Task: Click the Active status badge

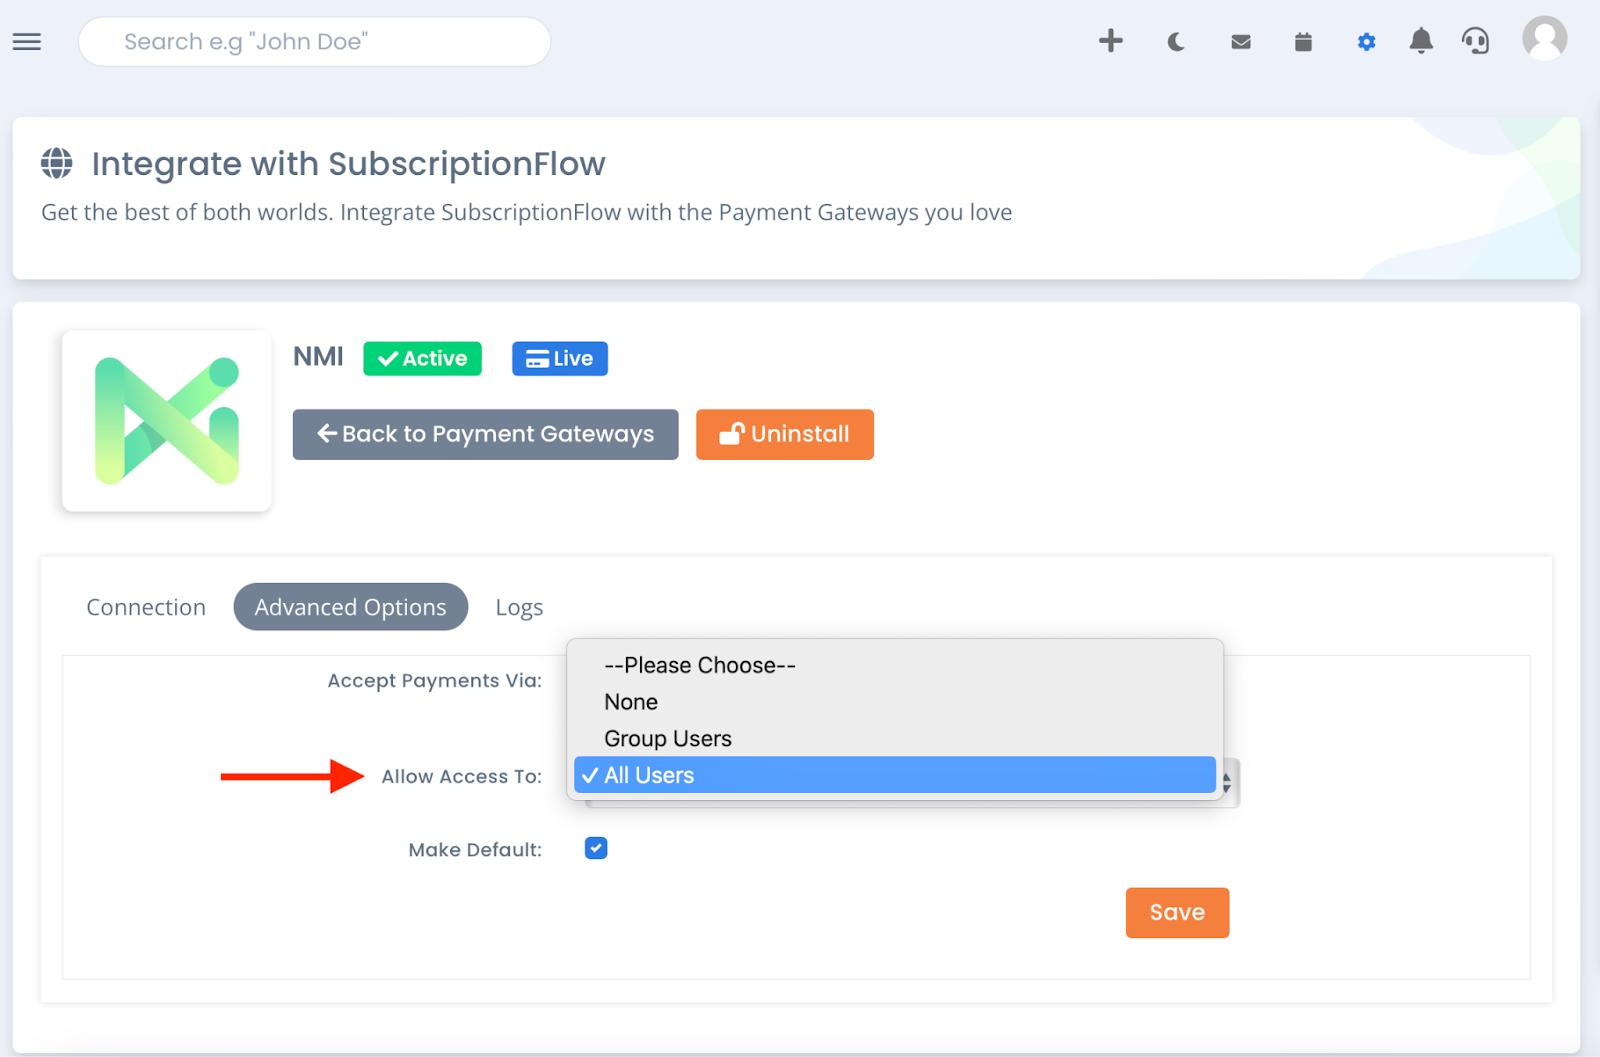Action: click(422, 358)
